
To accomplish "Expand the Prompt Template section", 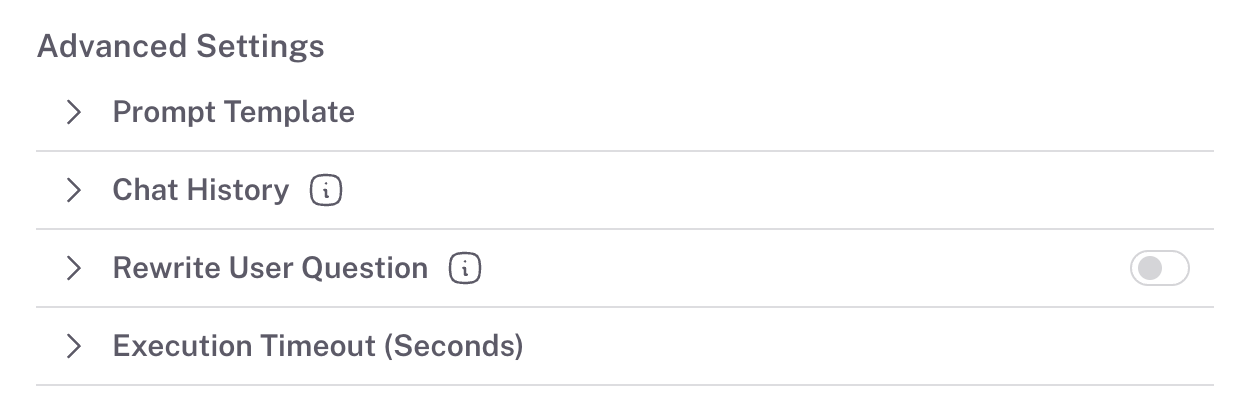I will click(x=73, y=112).
